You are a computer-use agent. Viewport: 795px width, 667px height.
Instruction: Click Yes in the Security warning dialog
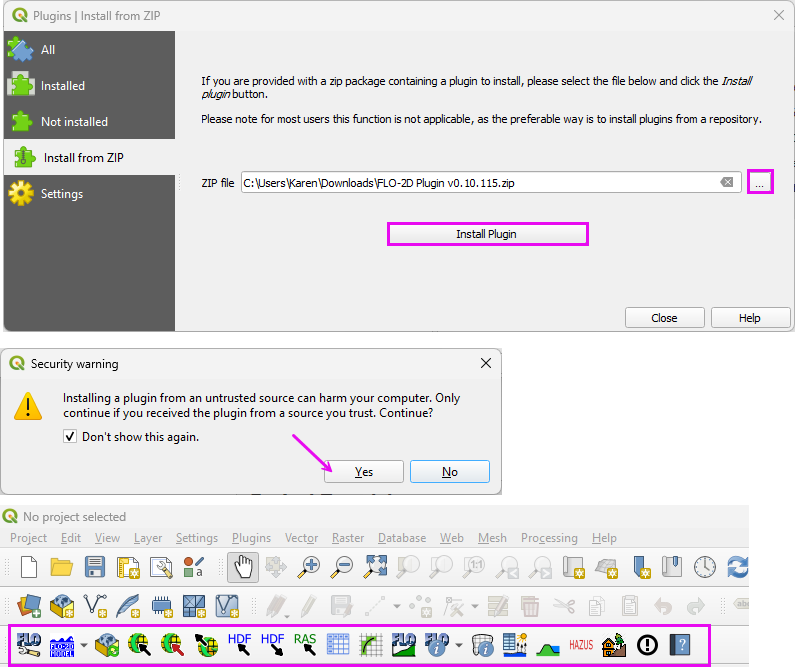pos(363,472)
